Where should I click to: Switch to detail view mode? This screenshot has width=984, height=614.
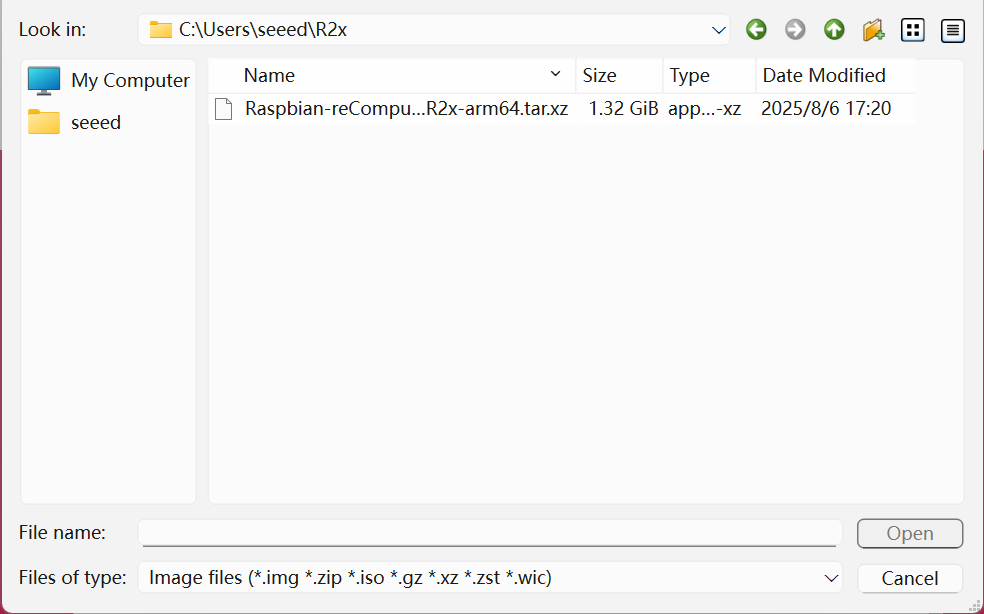click(x=952, y=30)
